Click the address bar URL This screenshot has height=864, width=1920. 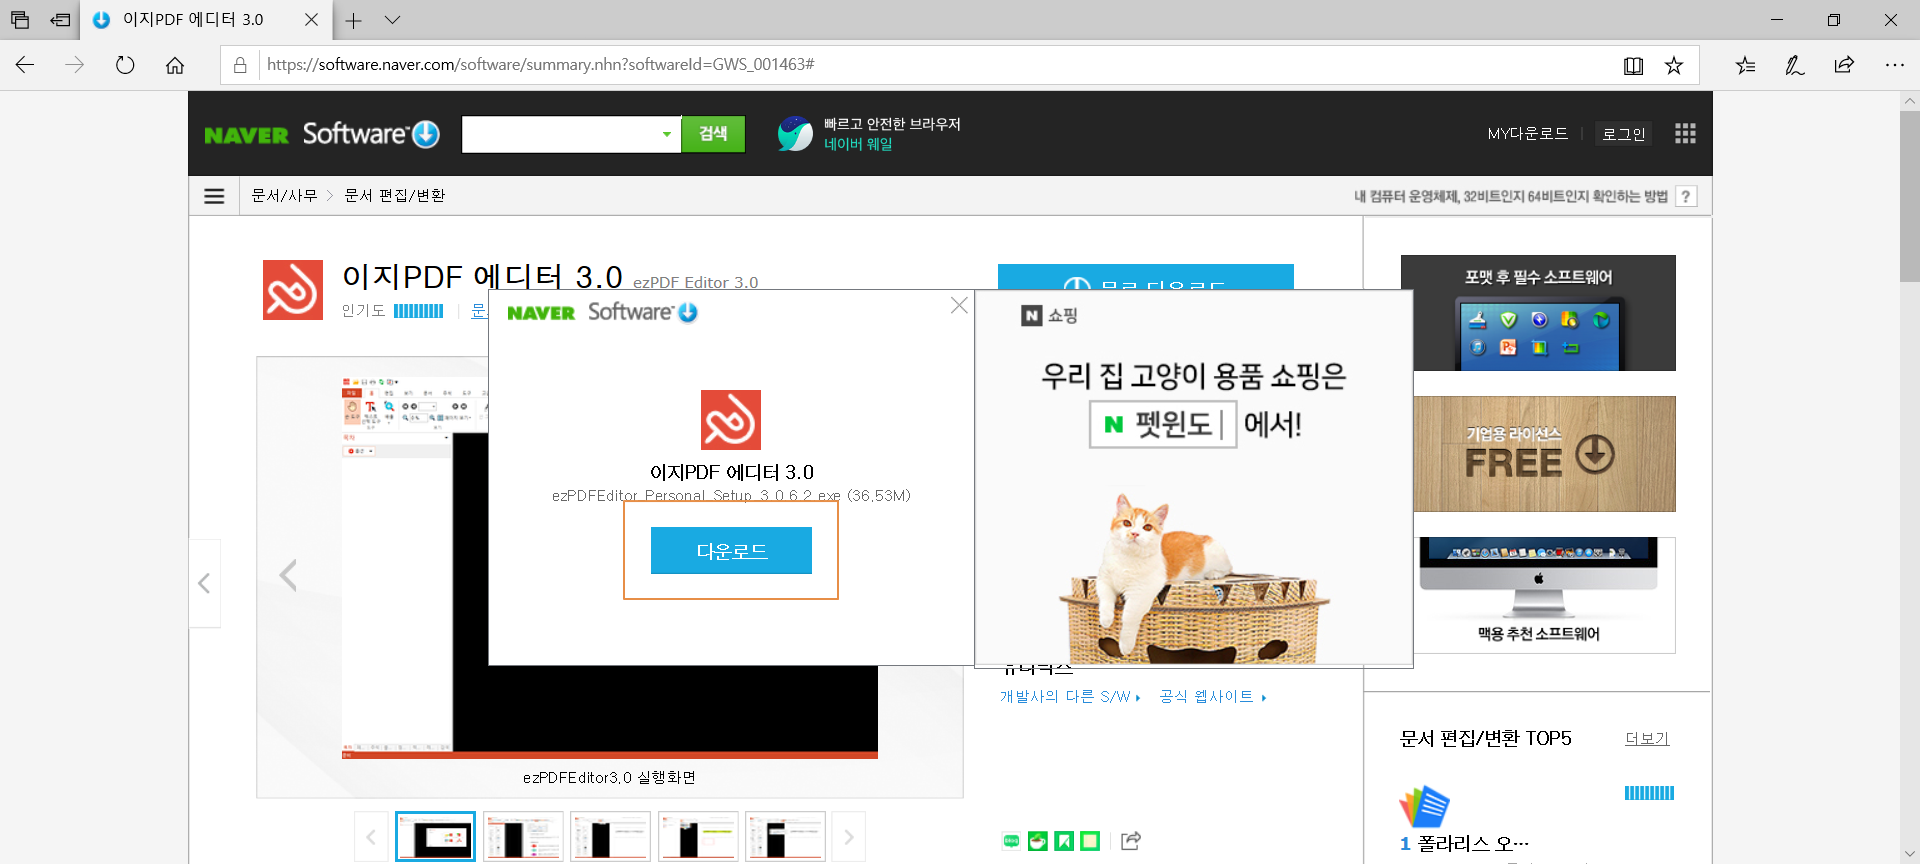pyautogui.click(x=541, y=65)
